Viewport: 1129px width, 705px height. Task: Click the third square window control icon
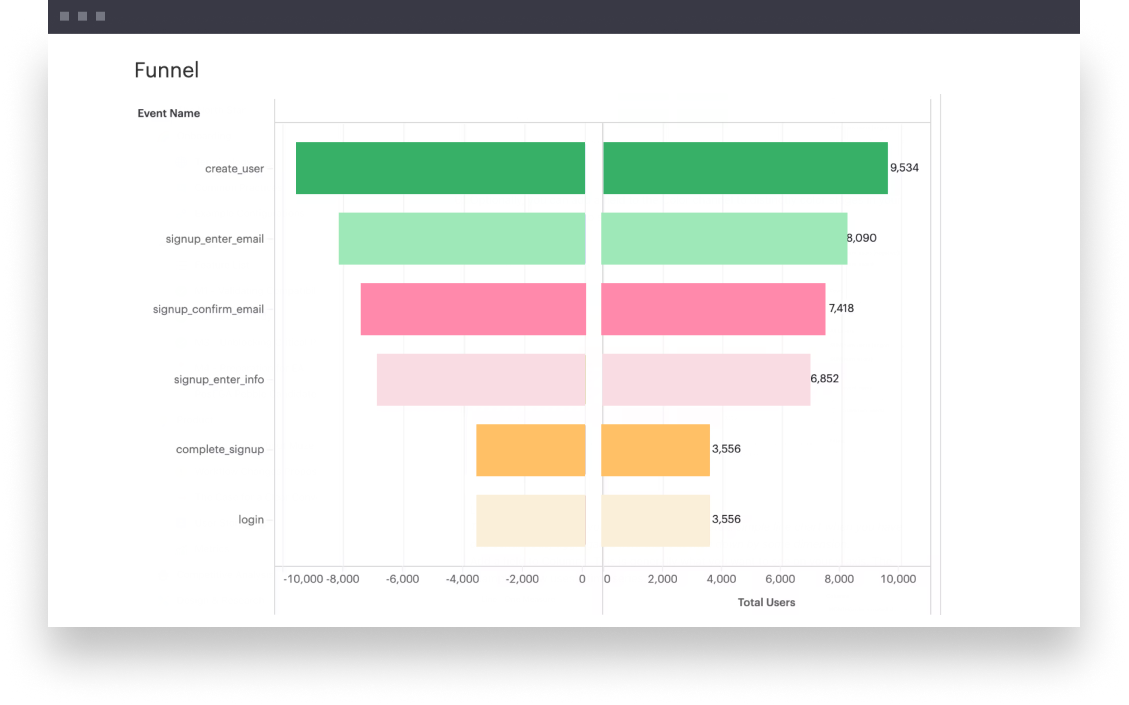coord(100,17)
